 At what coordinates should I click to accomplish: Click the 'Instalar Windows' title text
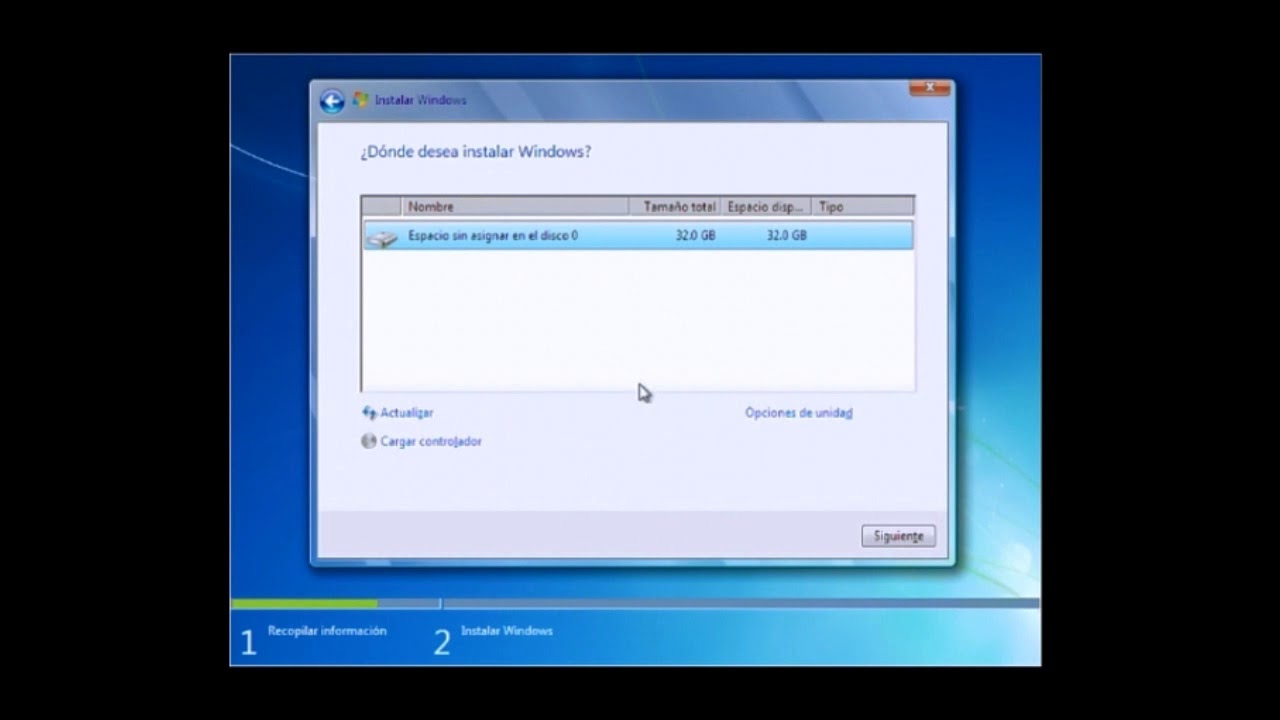[x=420, y=100]
